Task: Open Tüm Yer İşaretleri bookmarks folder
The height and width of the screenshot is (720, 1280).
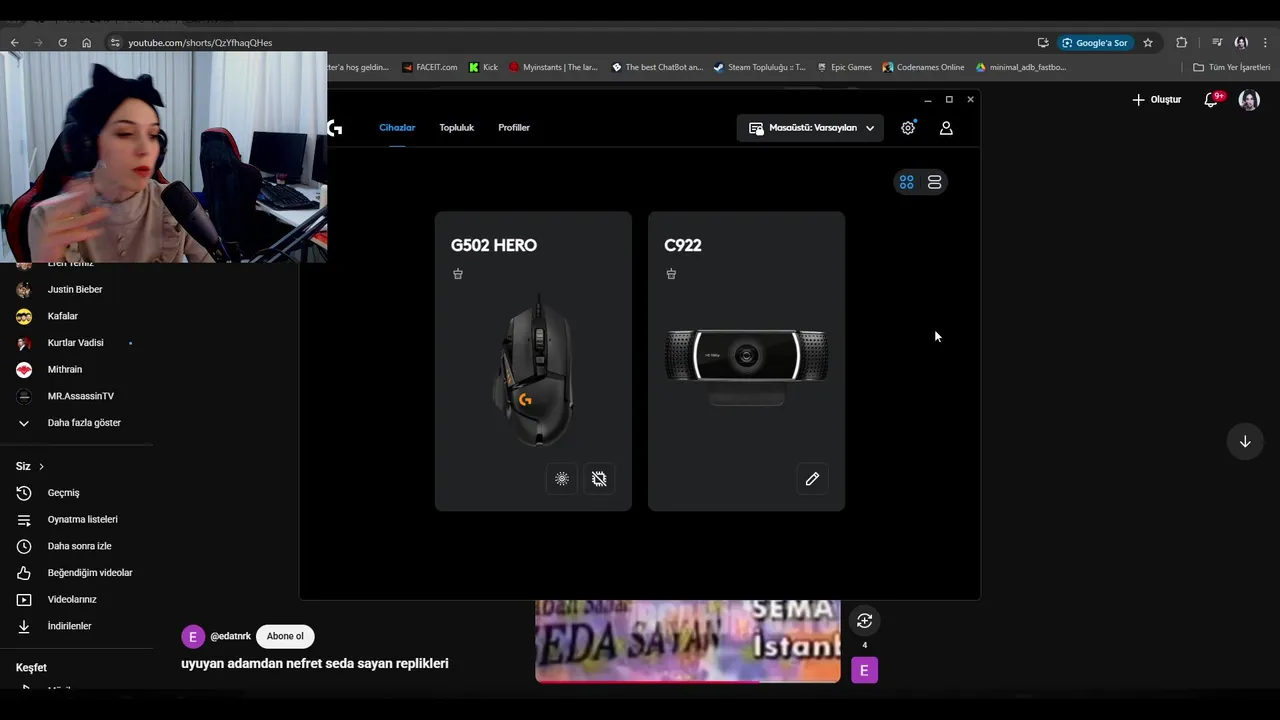Action: tap(1232, 67)
